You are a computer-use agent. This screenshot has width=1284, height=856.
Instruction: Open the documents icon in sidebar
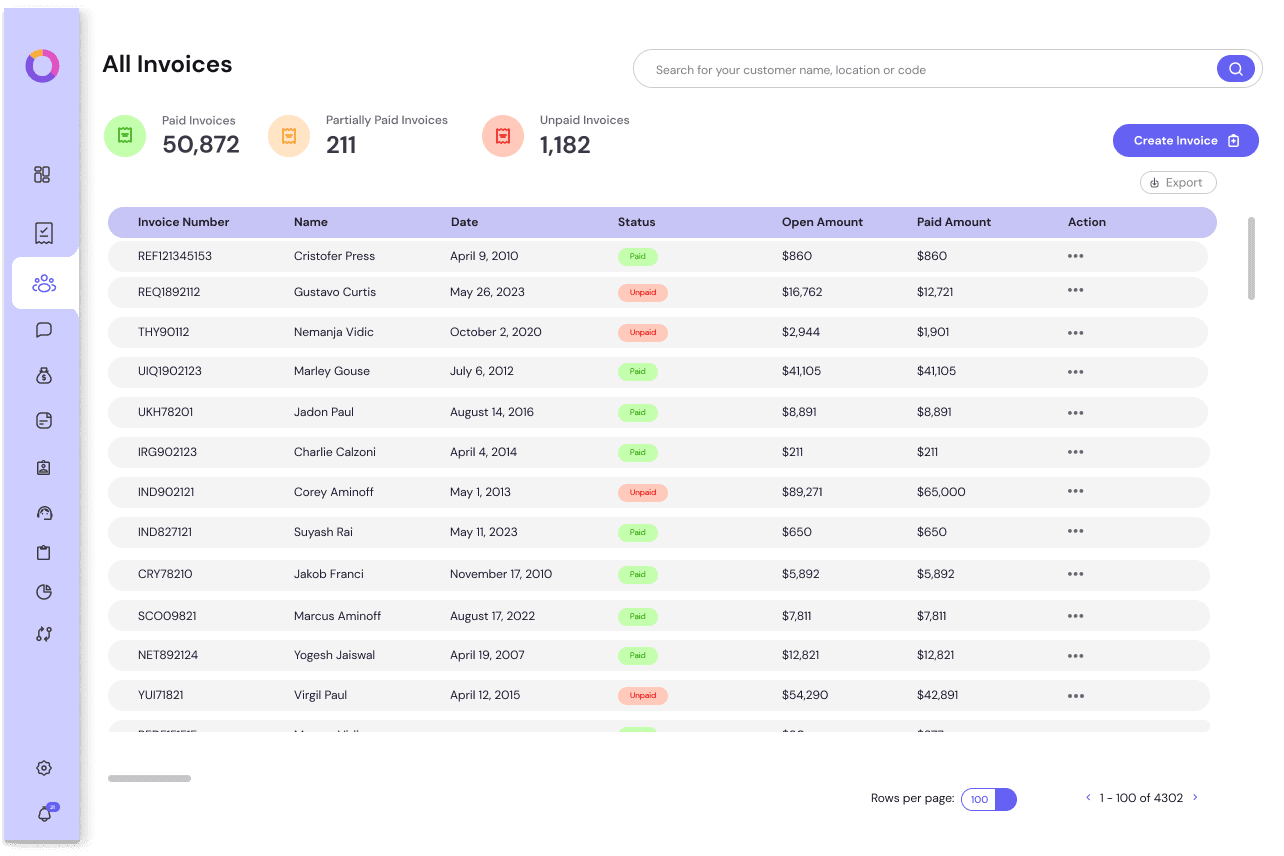43,420
